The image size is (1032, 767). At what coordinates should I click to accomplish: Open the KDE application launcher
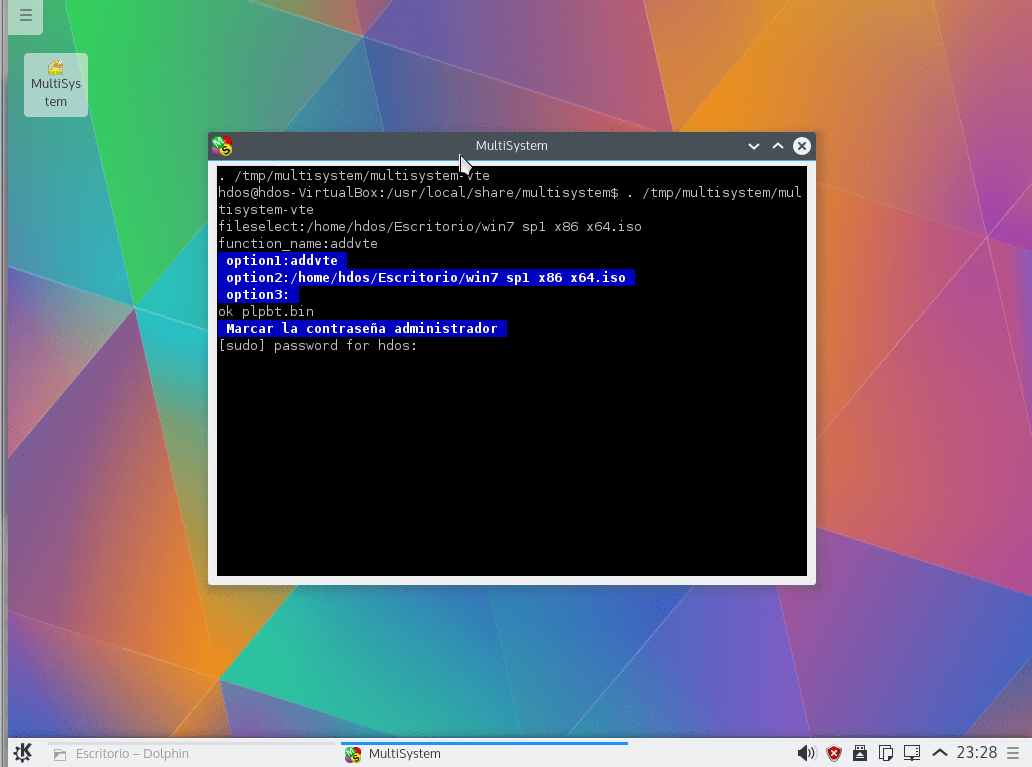23,753
